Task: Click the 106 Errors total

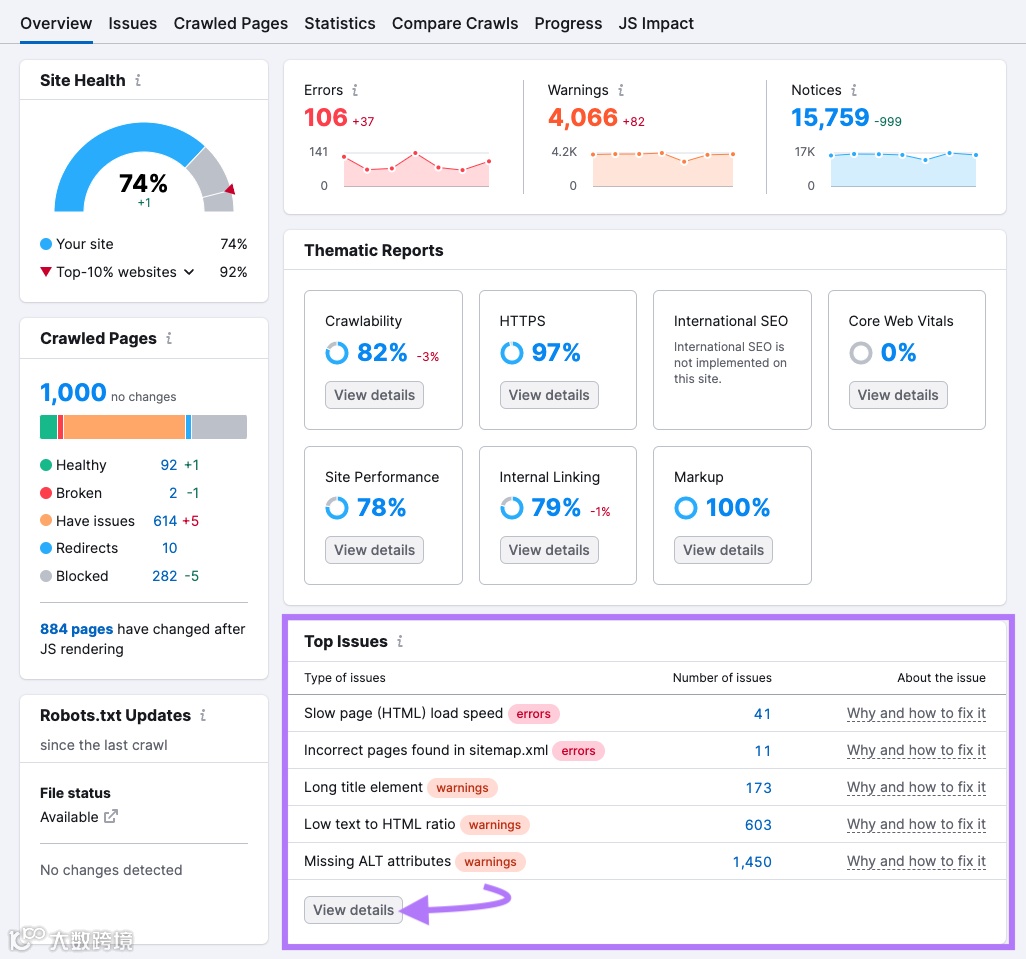Action: click(325, 118)
